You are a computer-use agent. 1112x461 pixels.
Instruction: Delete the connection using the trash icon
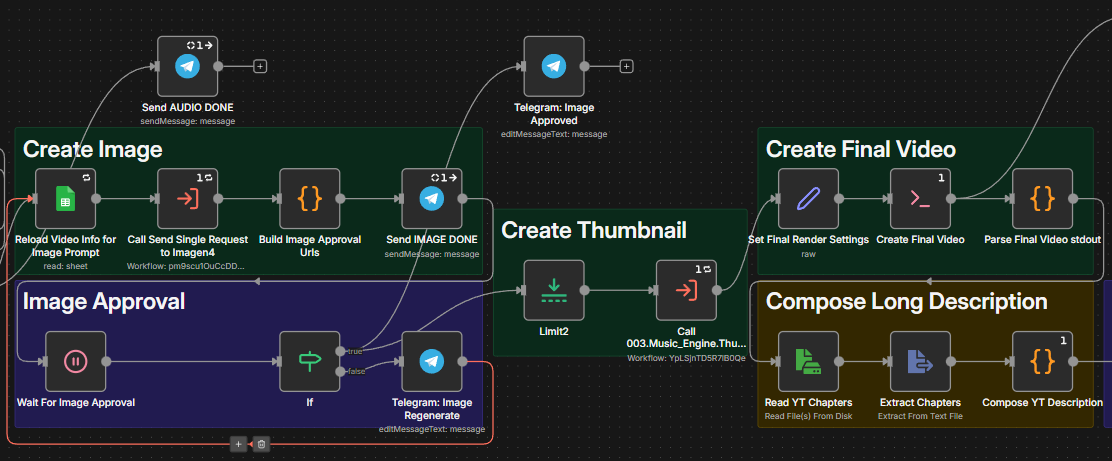coord(261,443)
